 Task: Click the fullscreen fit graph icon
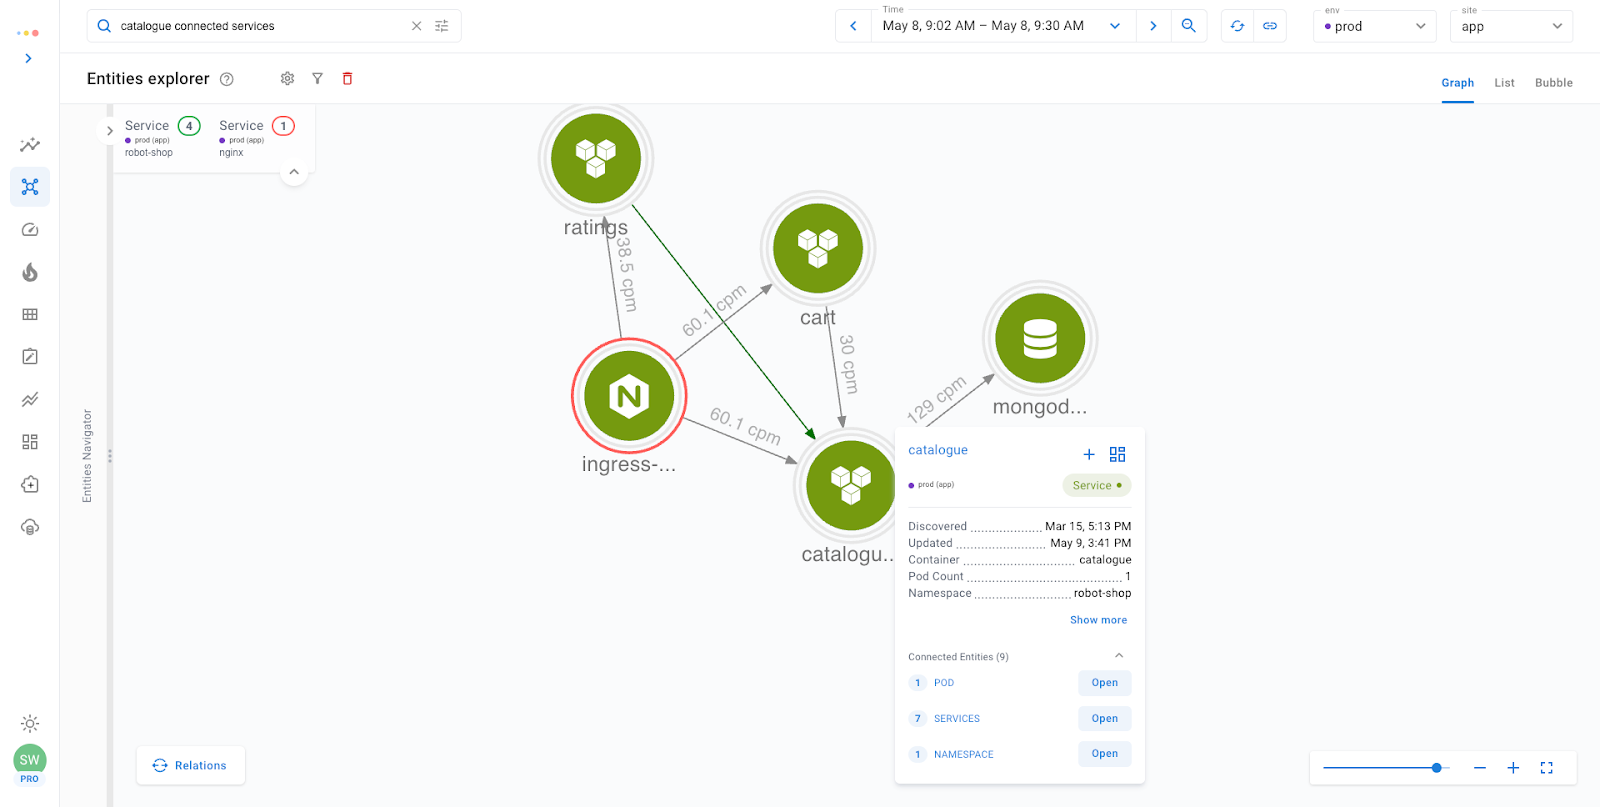point(1546,768)
